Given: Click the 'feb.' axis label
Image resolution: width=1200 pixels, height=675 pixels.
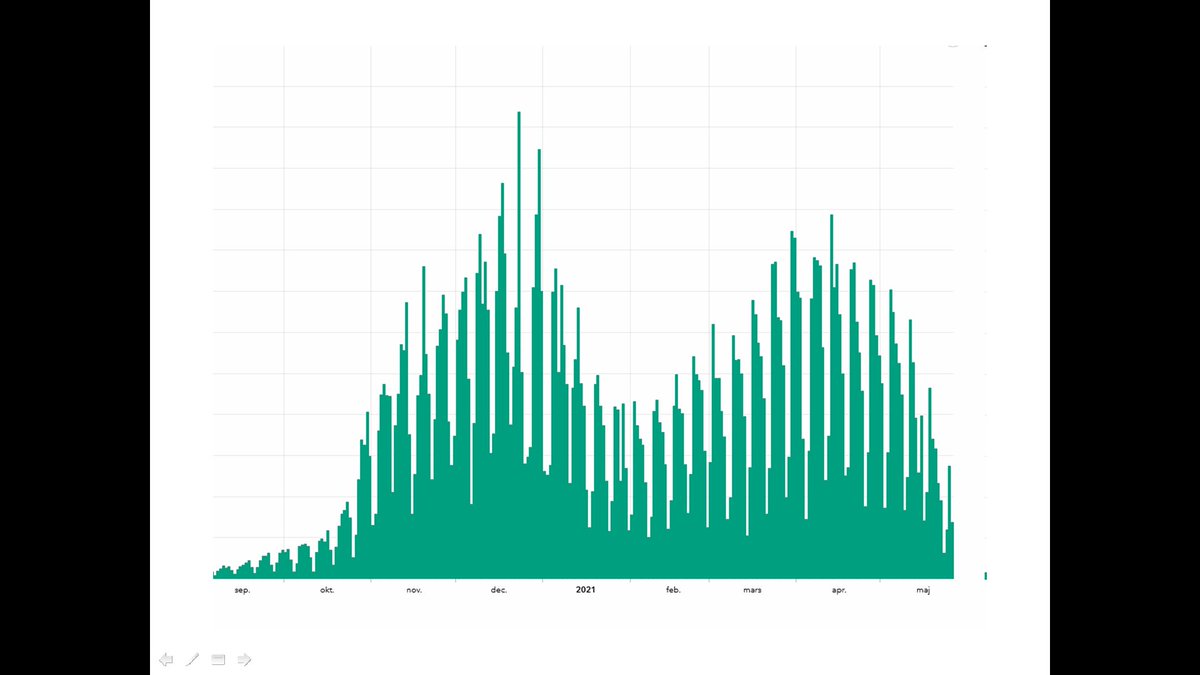Looking at the screenshot, I should coord(673,590).
